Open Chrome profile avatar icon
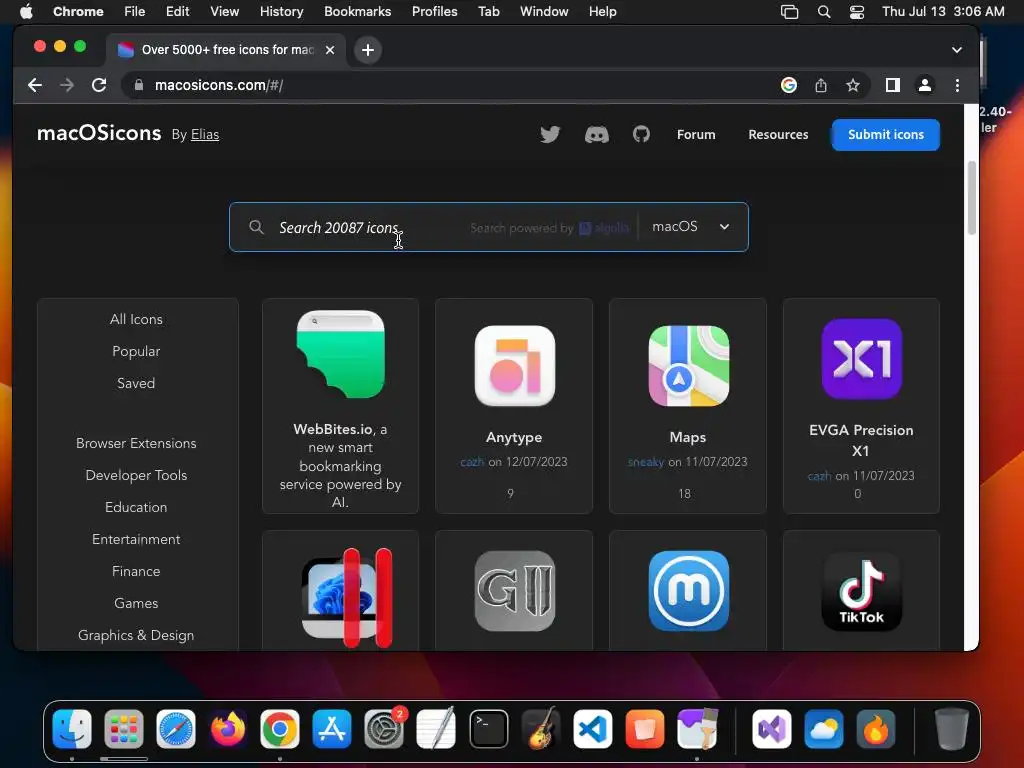 tap(925, 85)
